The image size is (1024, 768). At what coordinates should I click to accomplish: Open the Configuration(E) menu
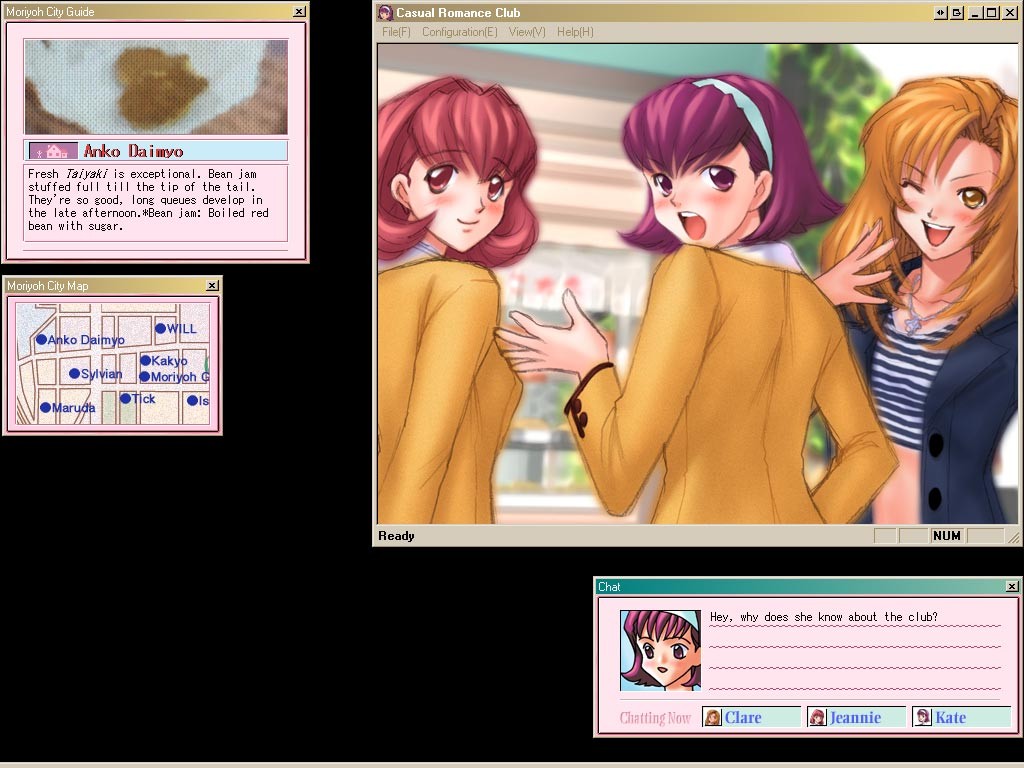click(x=459, y=32)
